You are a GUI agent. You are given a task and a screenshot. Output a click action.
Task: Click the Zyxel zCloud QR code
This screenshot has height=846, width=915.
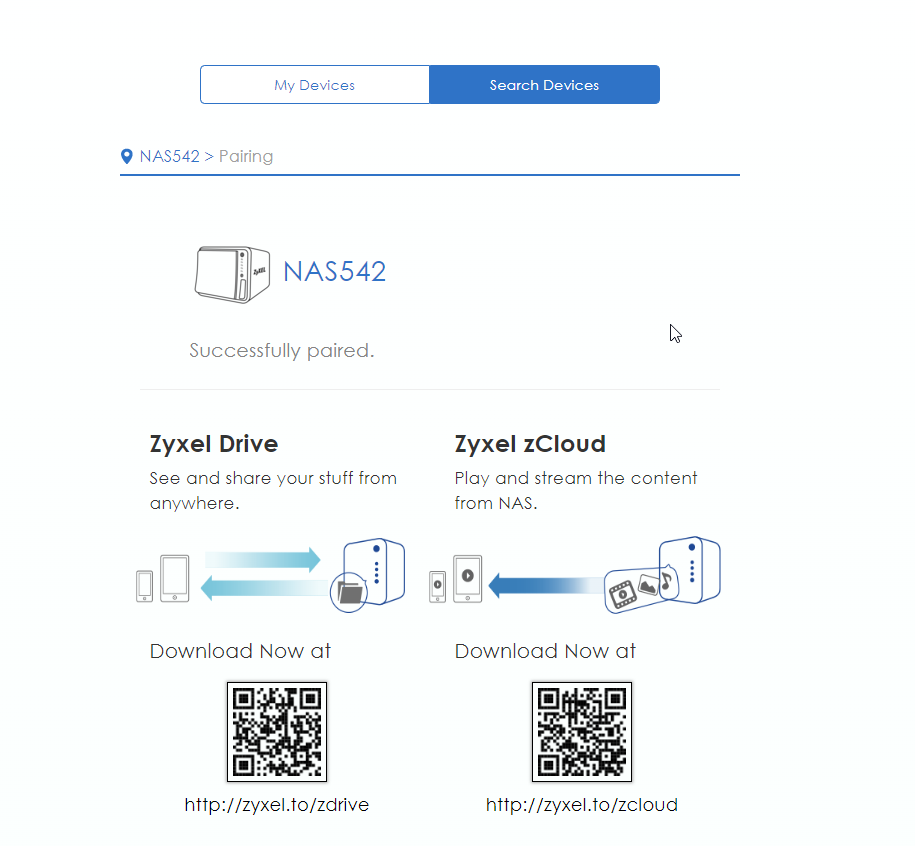click(x=582, y=732)
